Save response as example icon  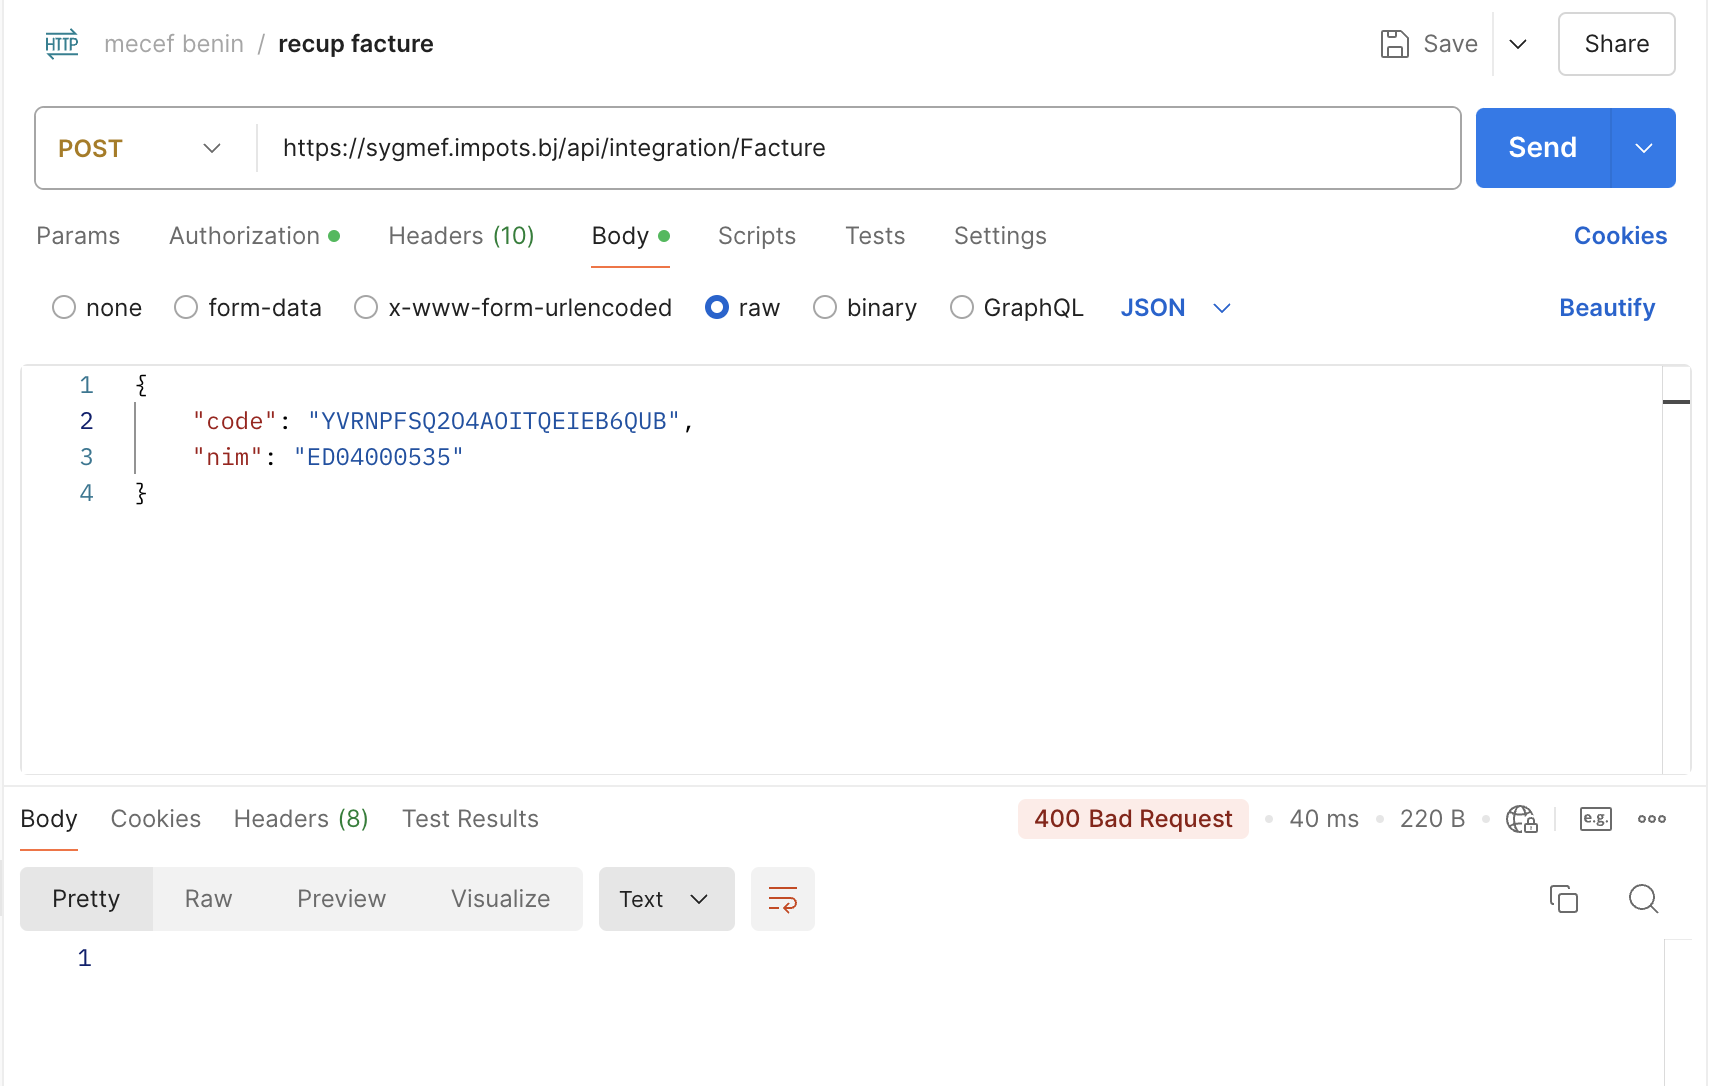click(1595, 819)
